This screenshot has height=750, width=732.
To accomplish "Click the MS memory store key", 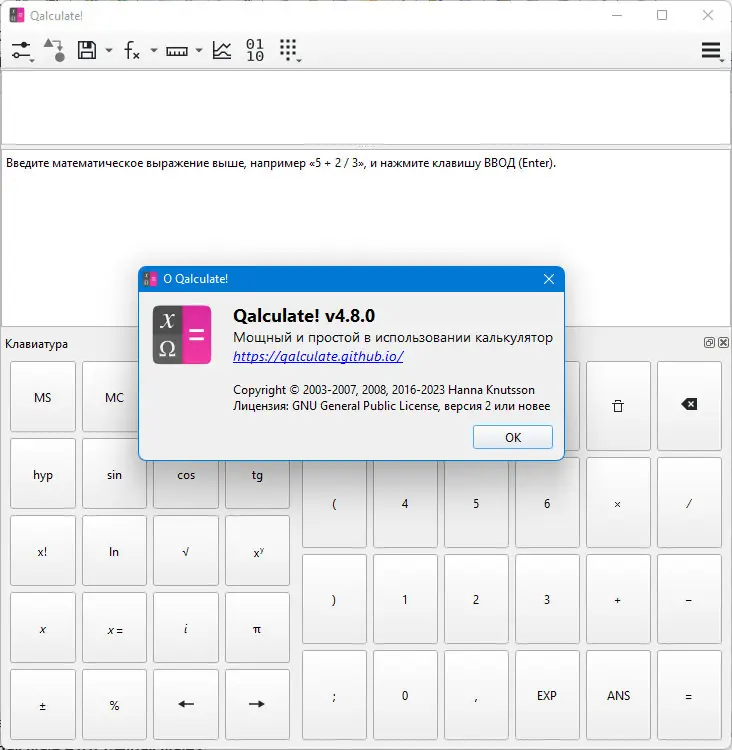I will pos(43,397).
